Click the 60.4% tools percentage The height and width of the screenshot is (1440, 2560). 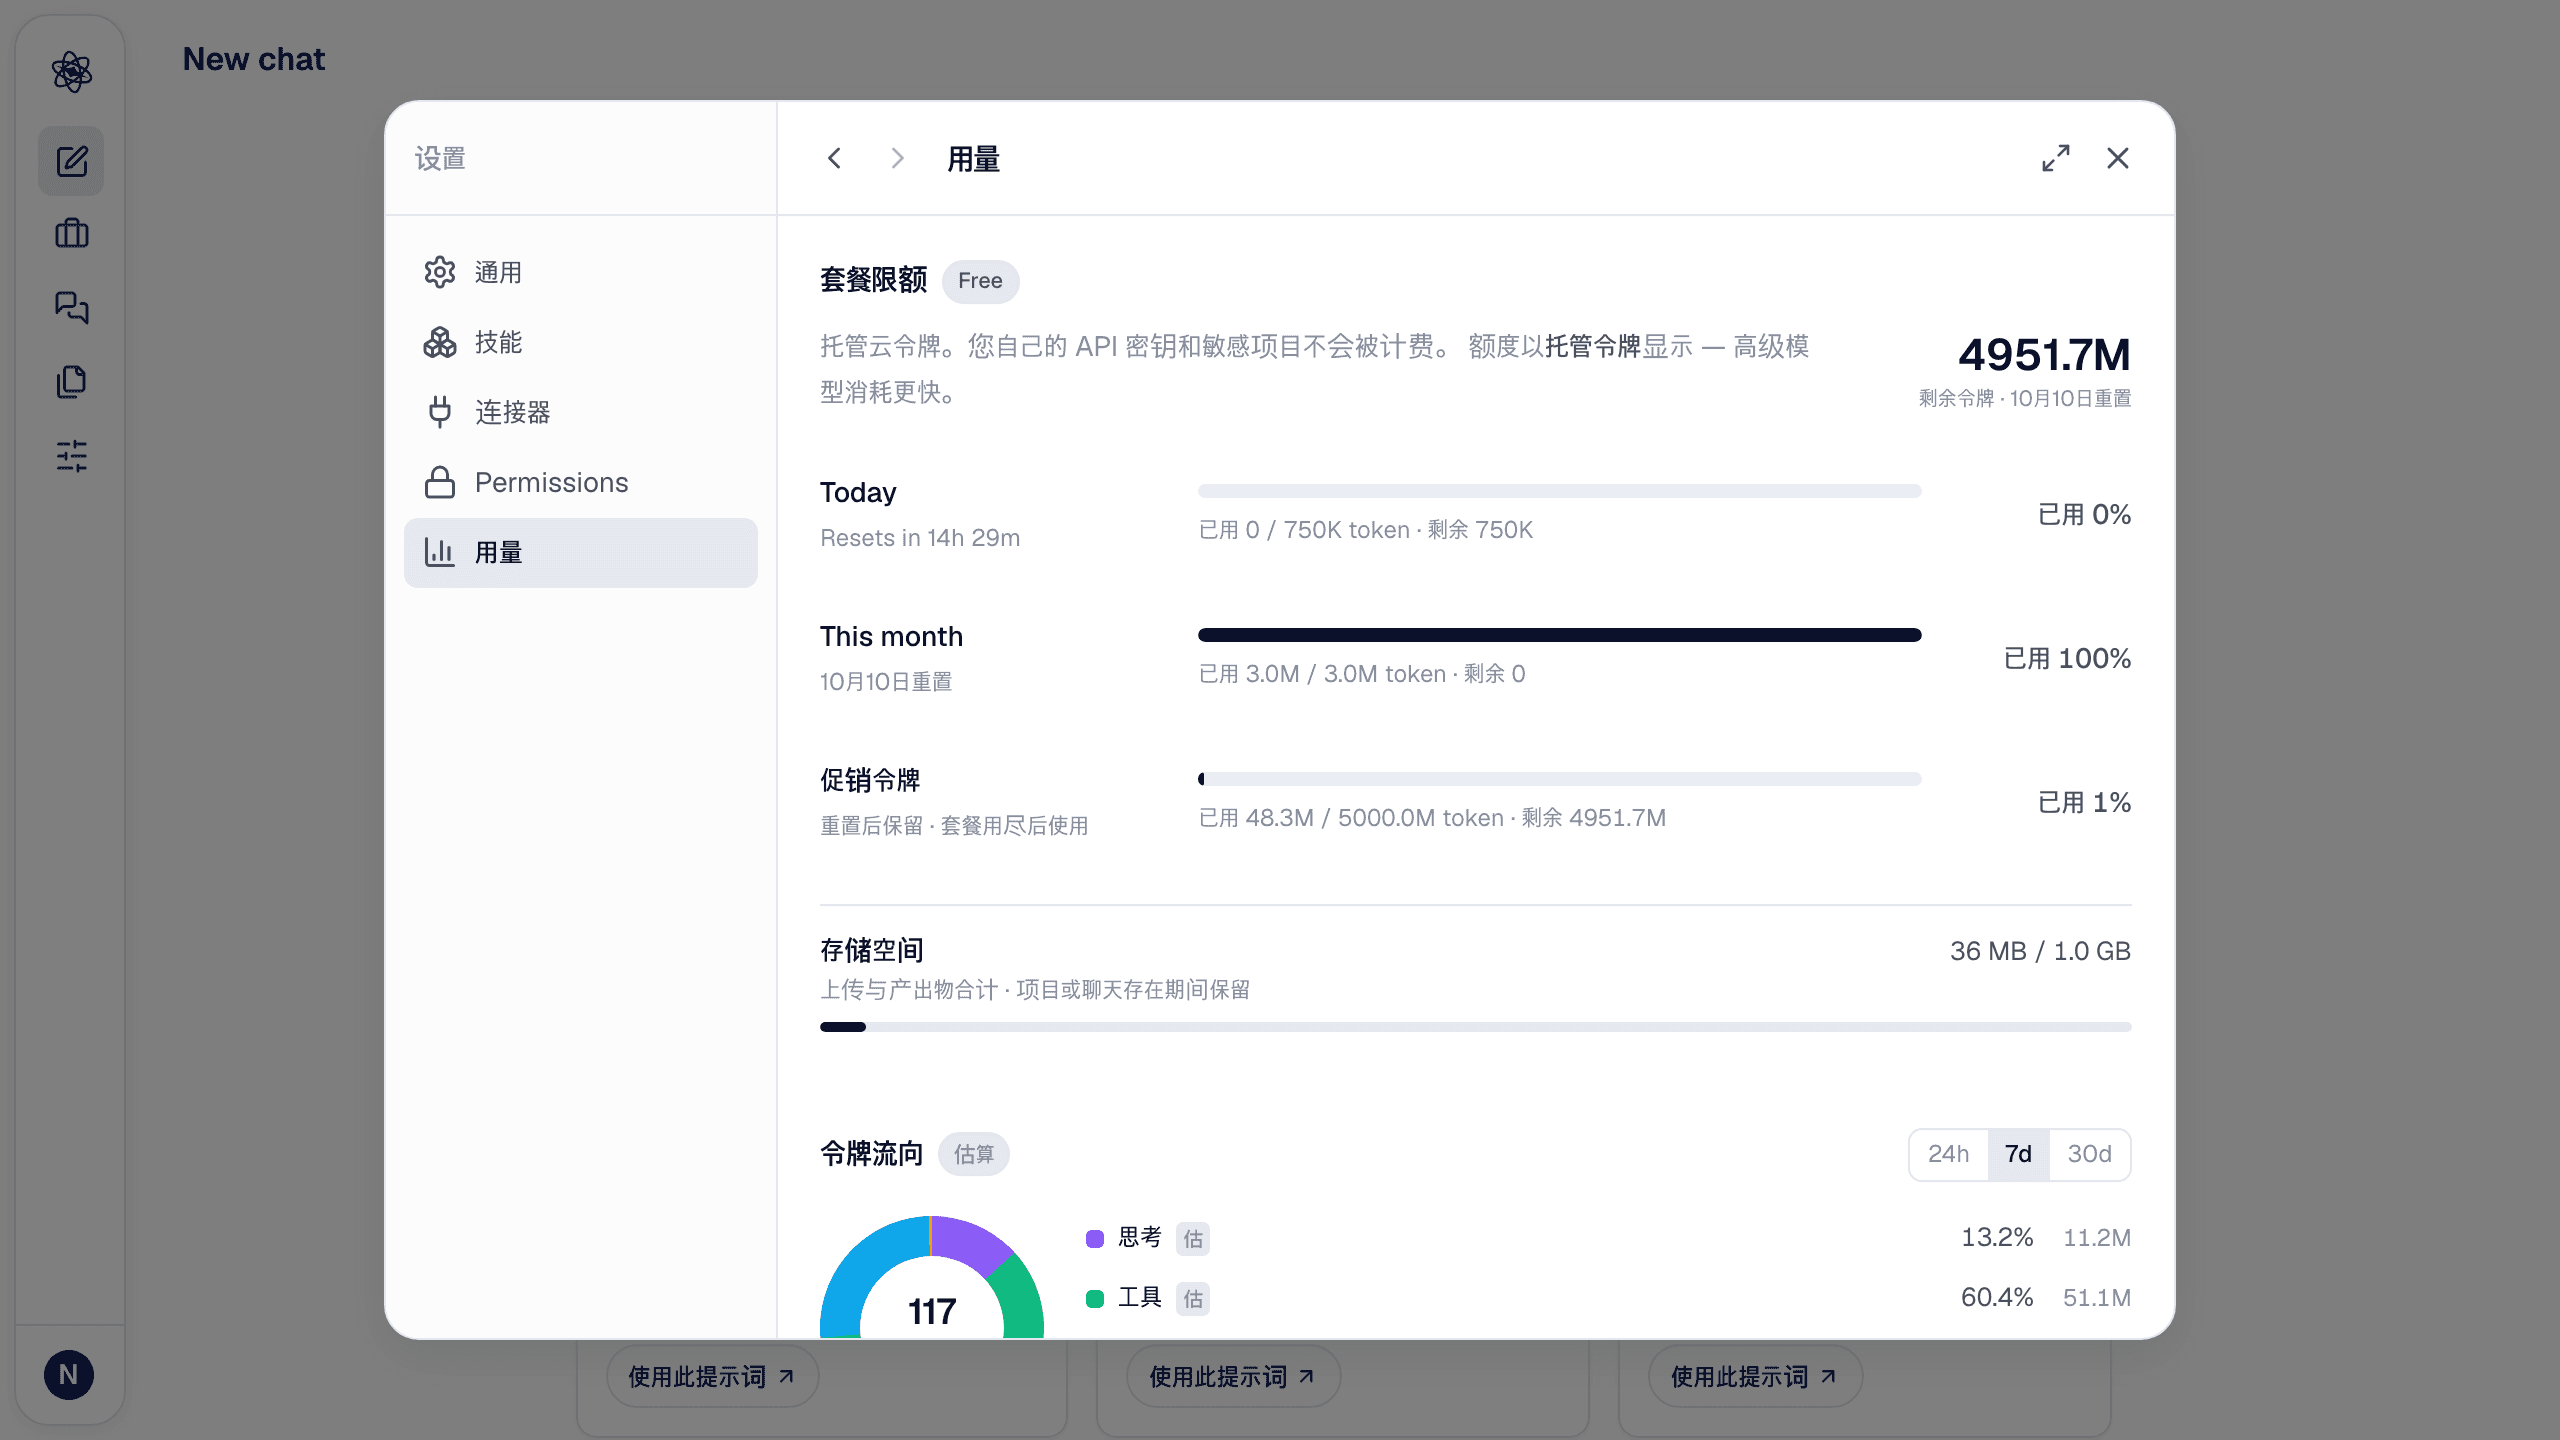[1997, 1297]
